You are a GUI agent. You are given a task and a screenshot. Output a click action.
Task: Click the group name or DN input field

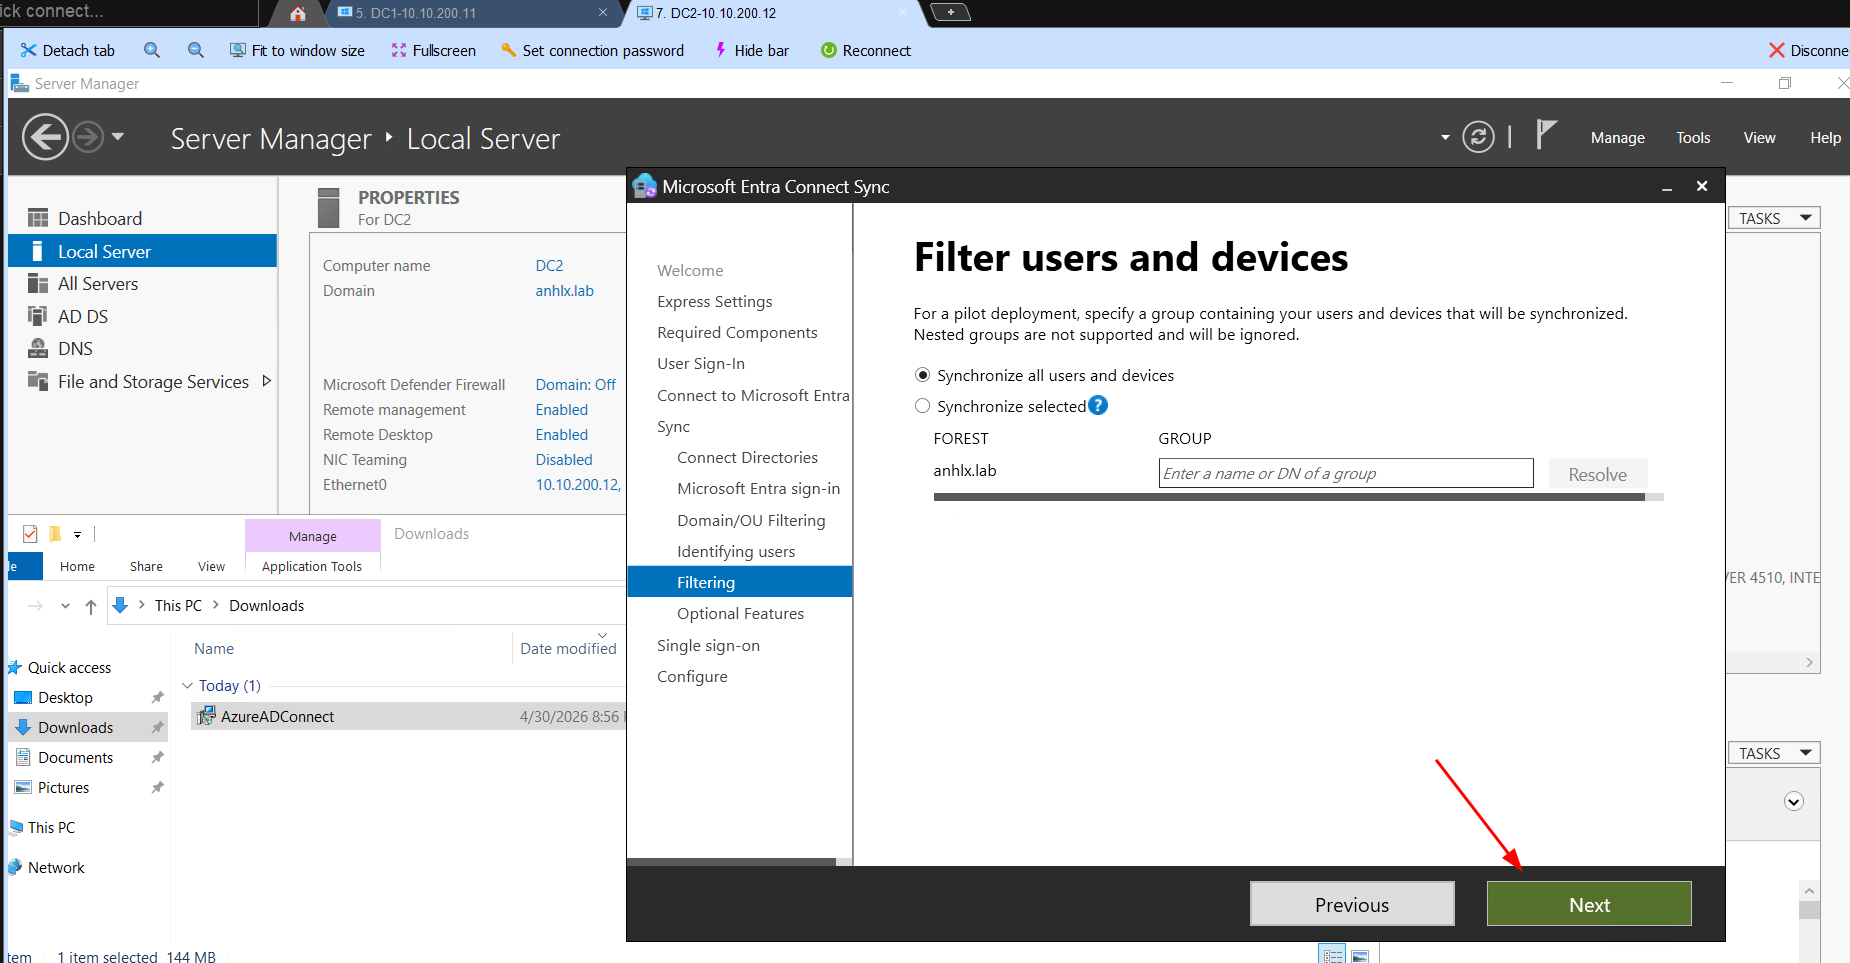[1346, 473]
